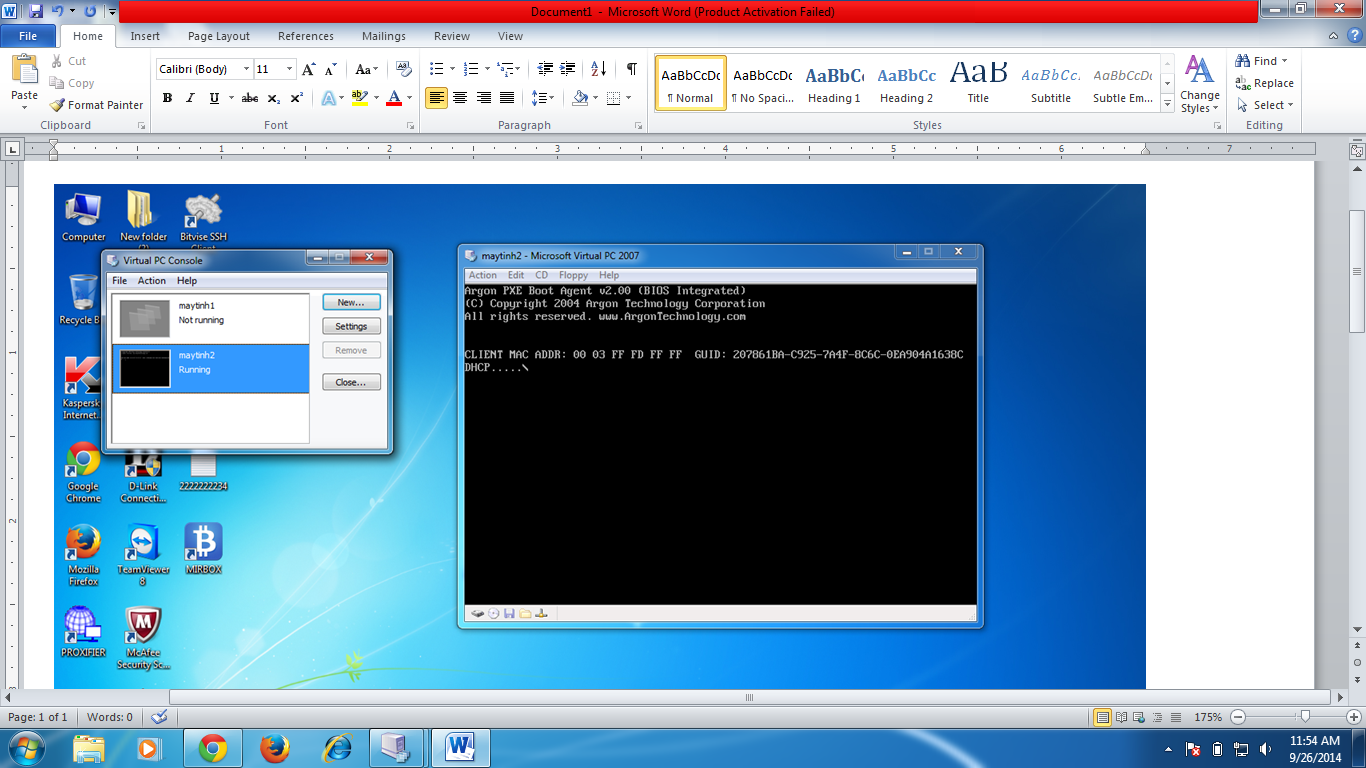Viewport: 1366px width, 768px height.
Task: Click the Clear Formatting icon
Action: 404,69
